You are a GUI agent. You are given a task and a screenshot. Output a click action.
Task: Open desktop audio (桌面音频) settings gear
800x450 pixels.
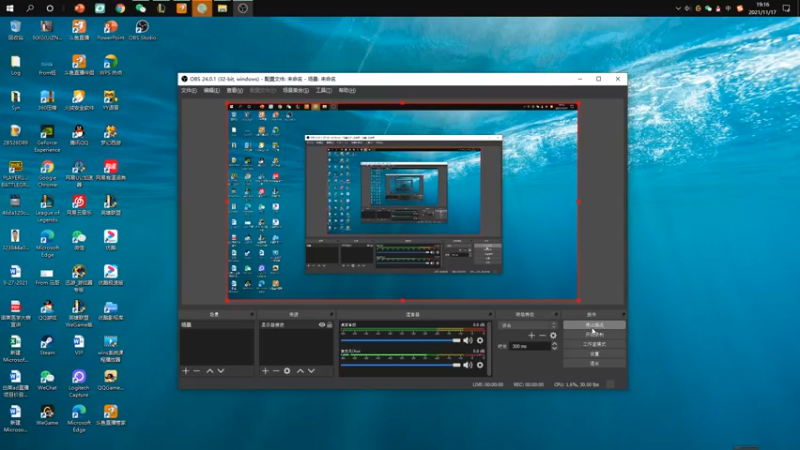[x=480, y=340]
